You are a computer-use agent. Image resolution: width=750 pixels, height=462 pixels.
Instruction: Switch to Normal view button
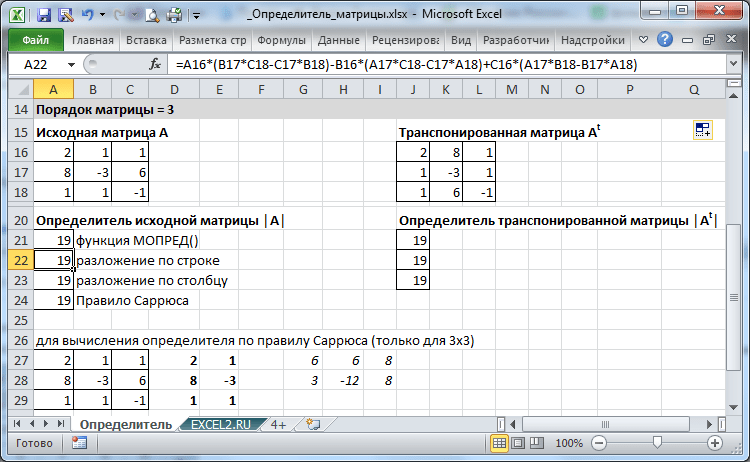[499, 443]
